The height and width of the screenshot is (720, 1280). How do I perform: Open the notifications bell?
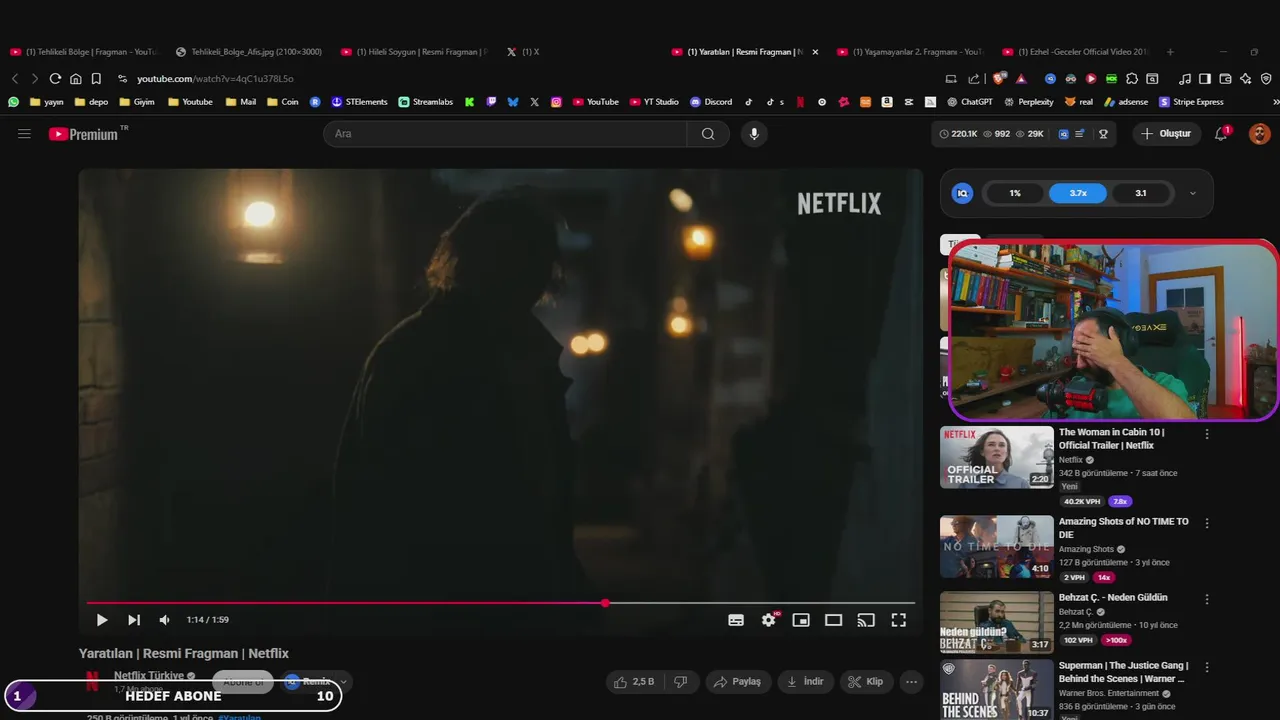(1221, 134)
